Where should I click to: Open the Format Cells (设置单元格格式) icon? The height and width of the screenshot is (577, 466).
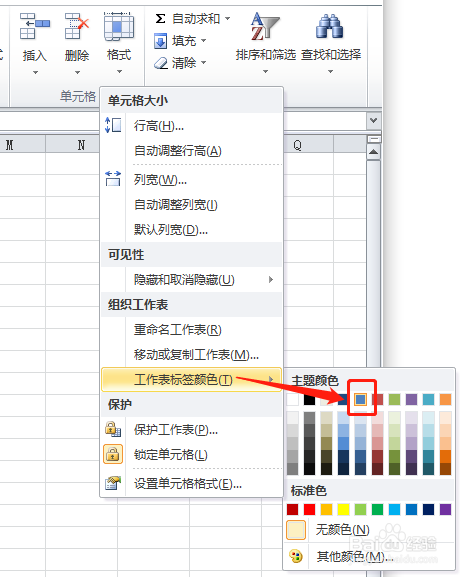[113, 483]
